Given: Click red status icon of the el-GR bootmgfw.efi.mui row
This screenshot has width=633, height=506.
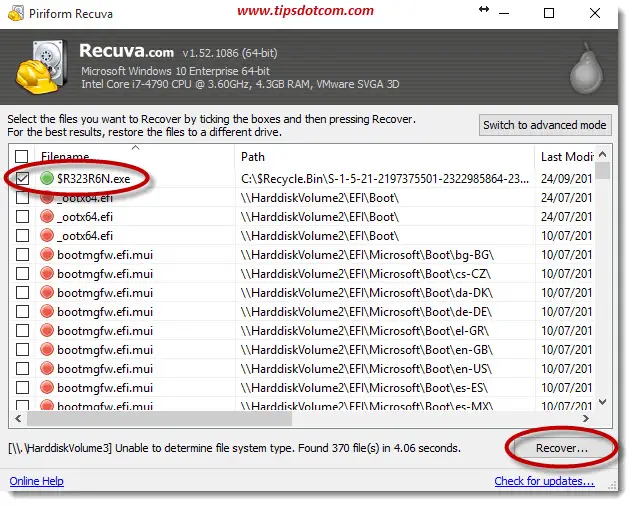Looking at the screenshot, I should (47, 330).
